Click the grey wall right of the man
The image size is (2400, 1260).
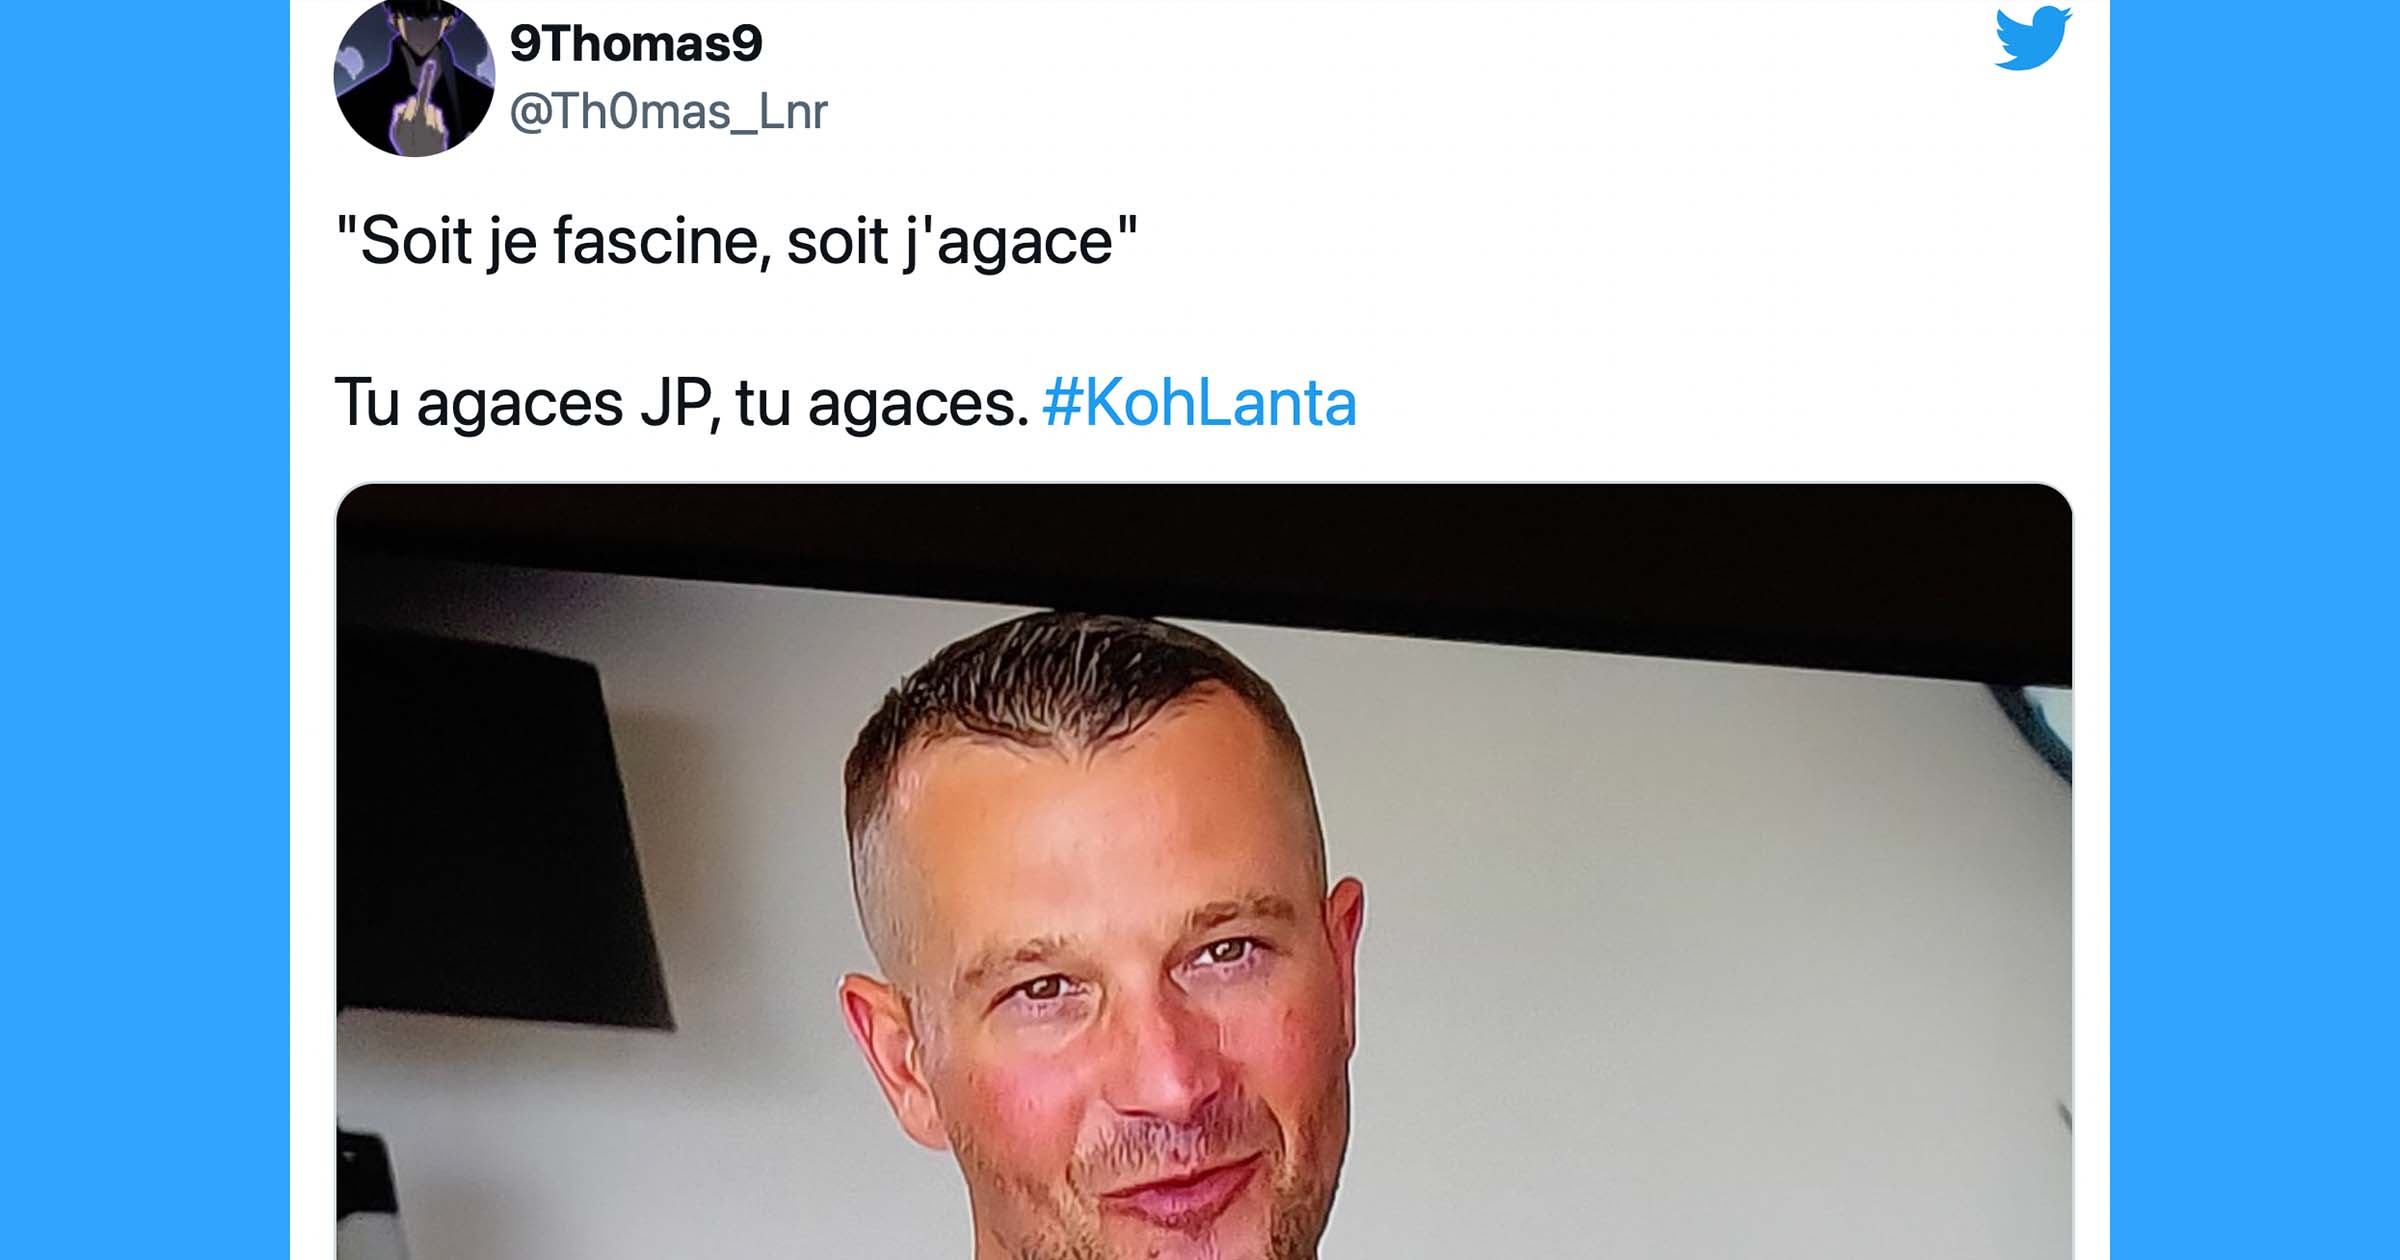[1700, 950]
